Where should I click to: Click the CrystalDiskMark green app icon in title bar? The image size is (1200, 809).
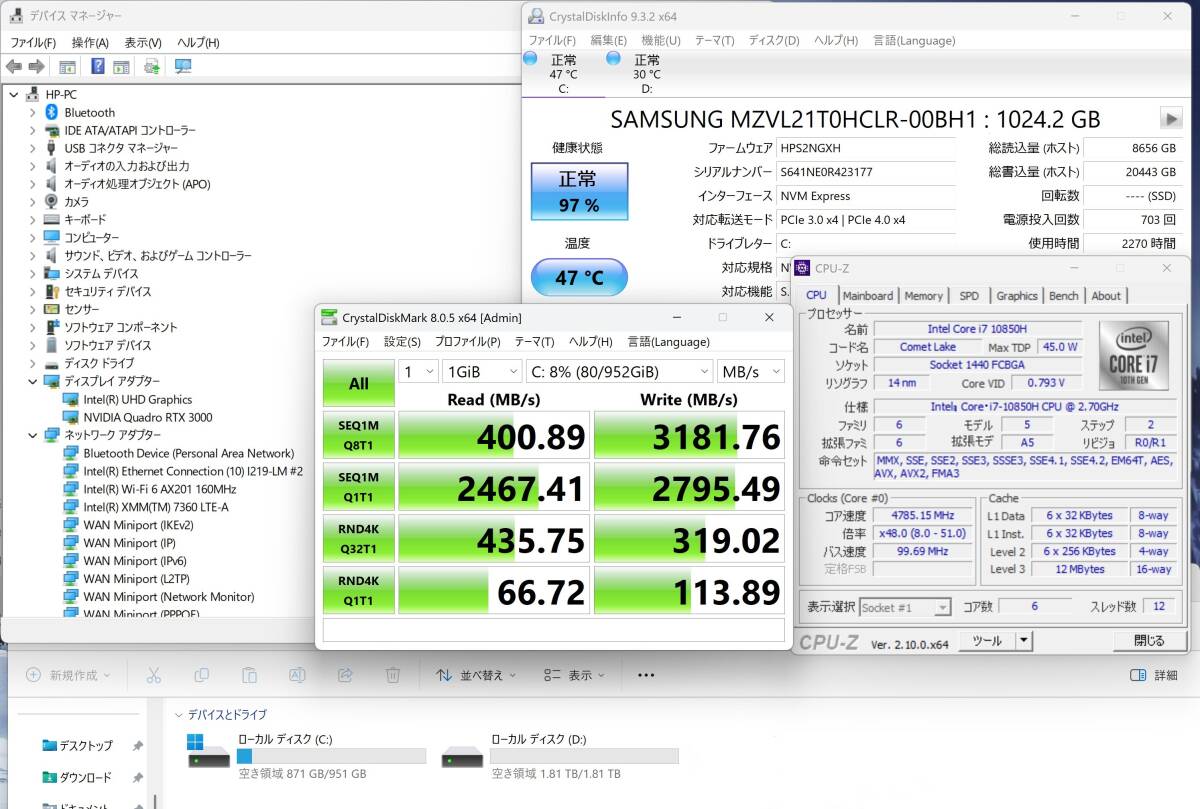coord(329,318)
